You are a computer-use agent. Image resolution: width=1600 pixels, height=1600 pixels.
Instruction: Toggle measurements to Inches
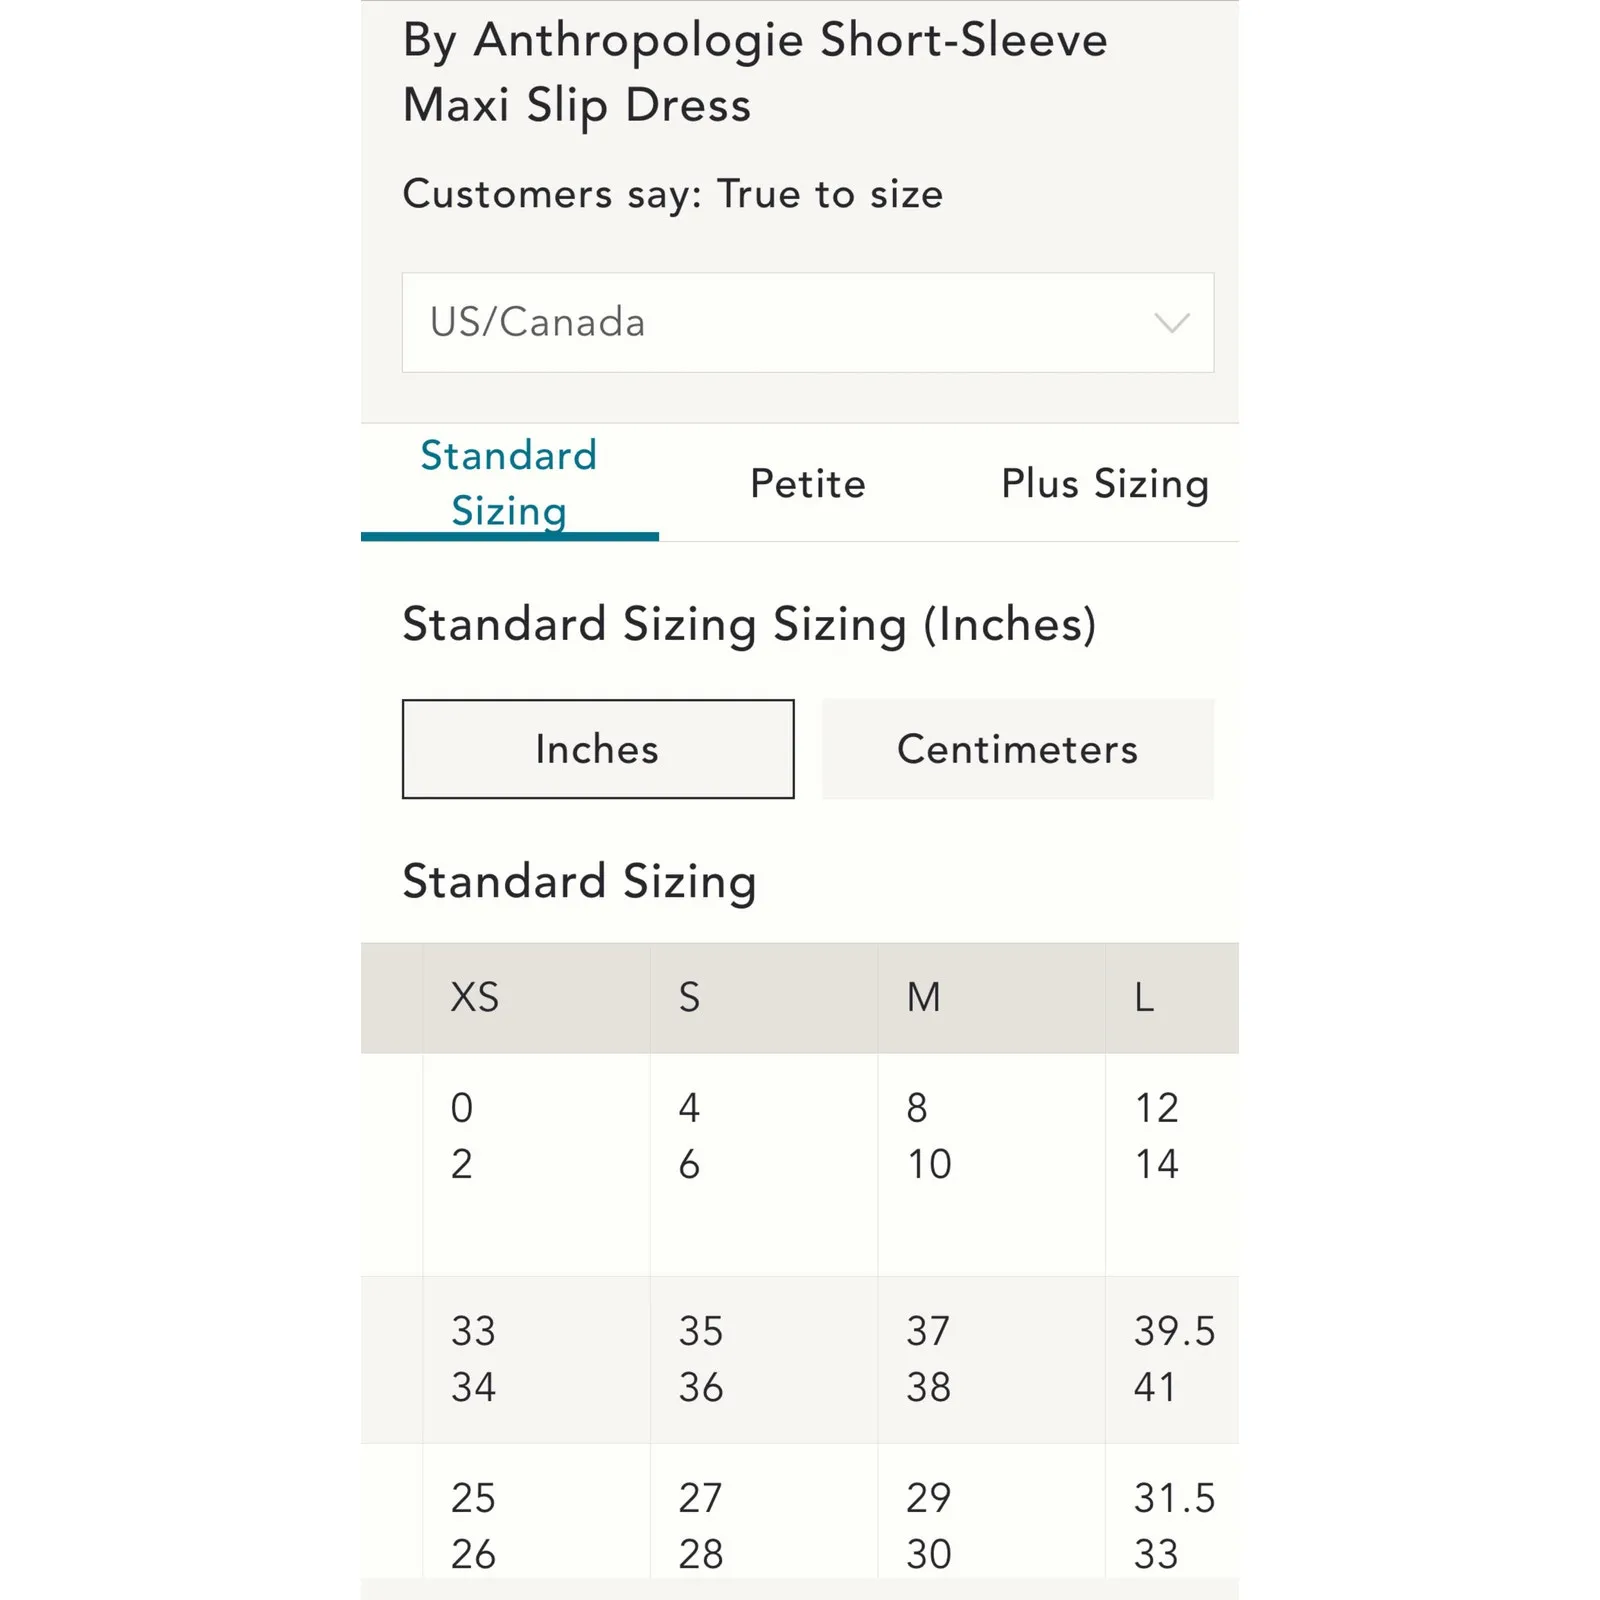coord(598,749)
